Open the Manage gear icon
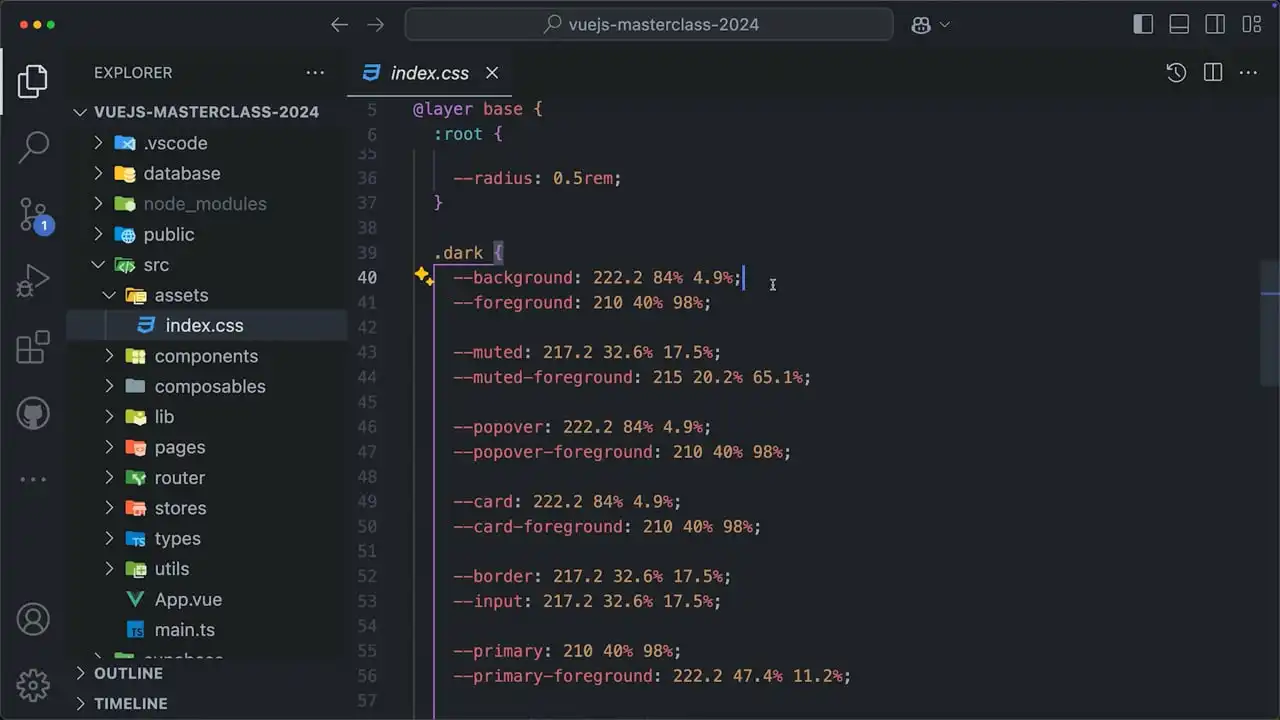 pos(33,685)
